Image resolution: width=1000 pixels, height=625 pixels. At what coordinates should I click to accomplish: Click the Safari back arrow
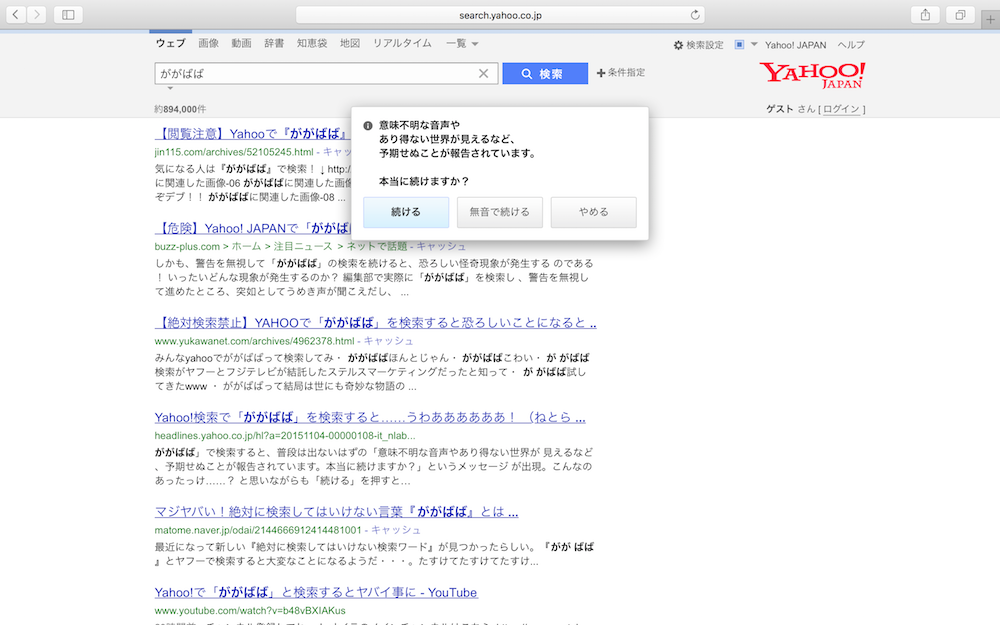click(x=15, y=15)
